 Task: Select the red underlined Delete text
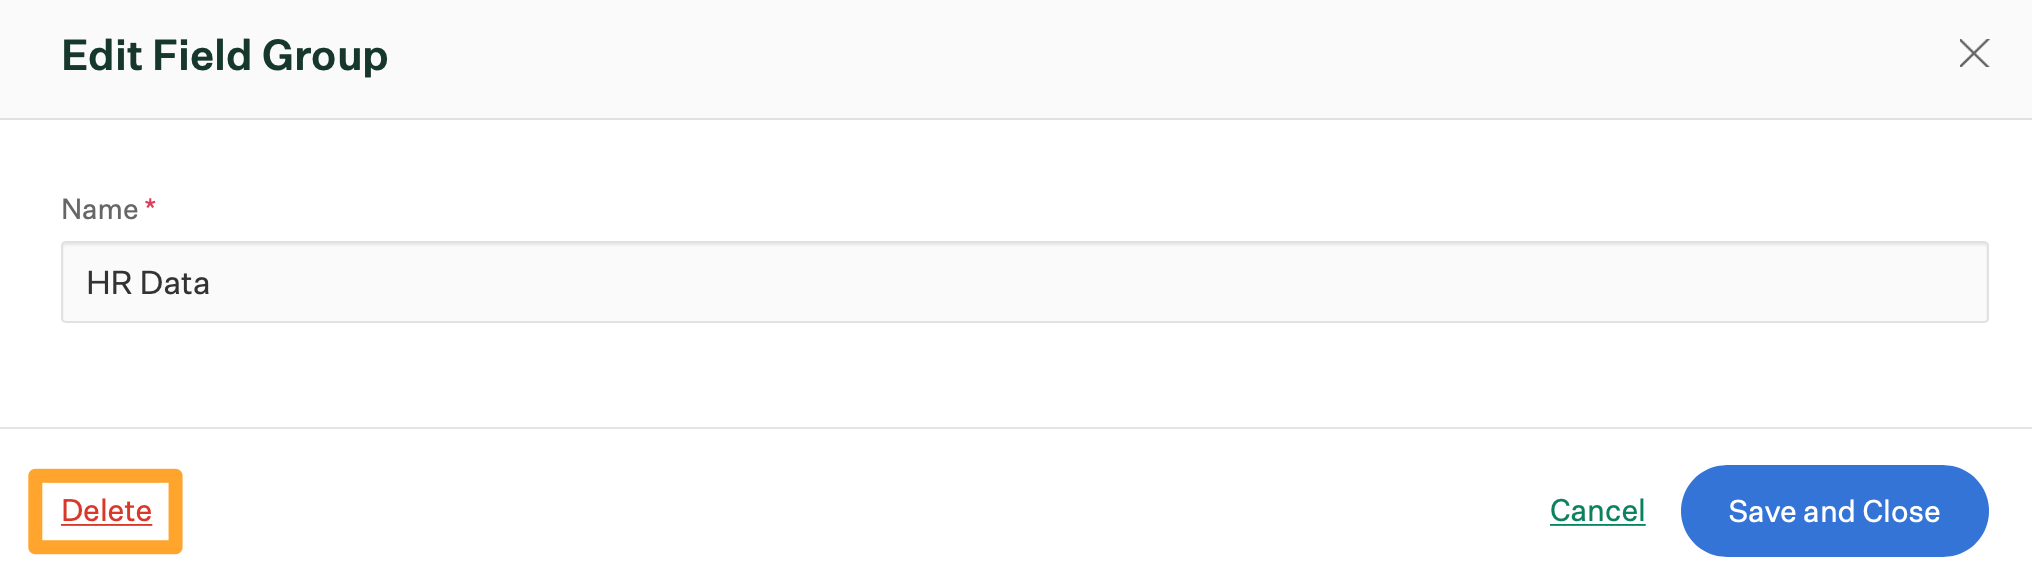click(x=106, y=511)
